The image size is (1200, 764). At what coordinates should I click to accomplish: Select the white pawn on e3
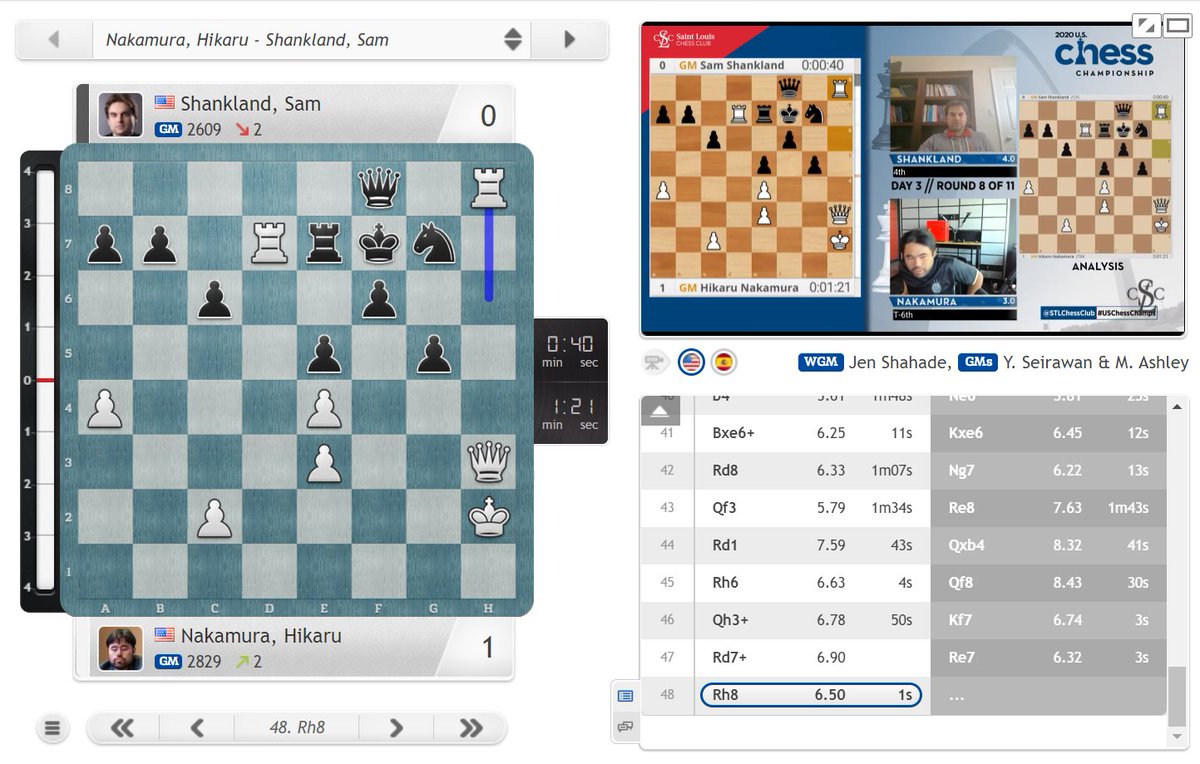point(324,462)
